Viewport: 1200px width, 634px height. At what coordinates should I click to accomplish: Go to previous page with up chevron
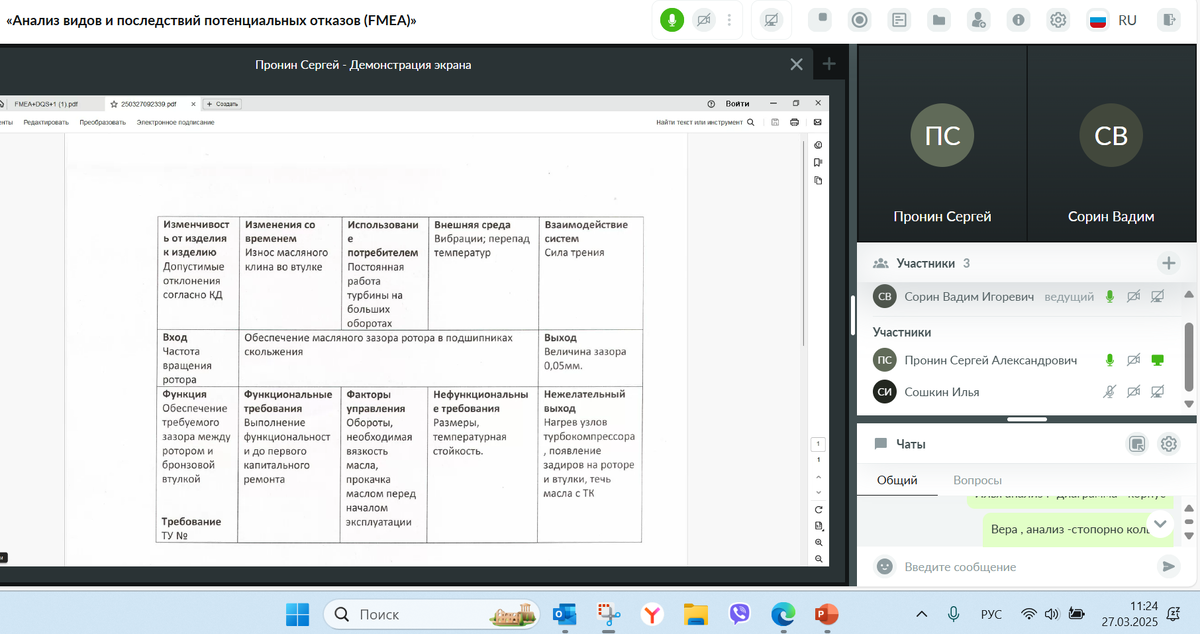pos(818,477)
